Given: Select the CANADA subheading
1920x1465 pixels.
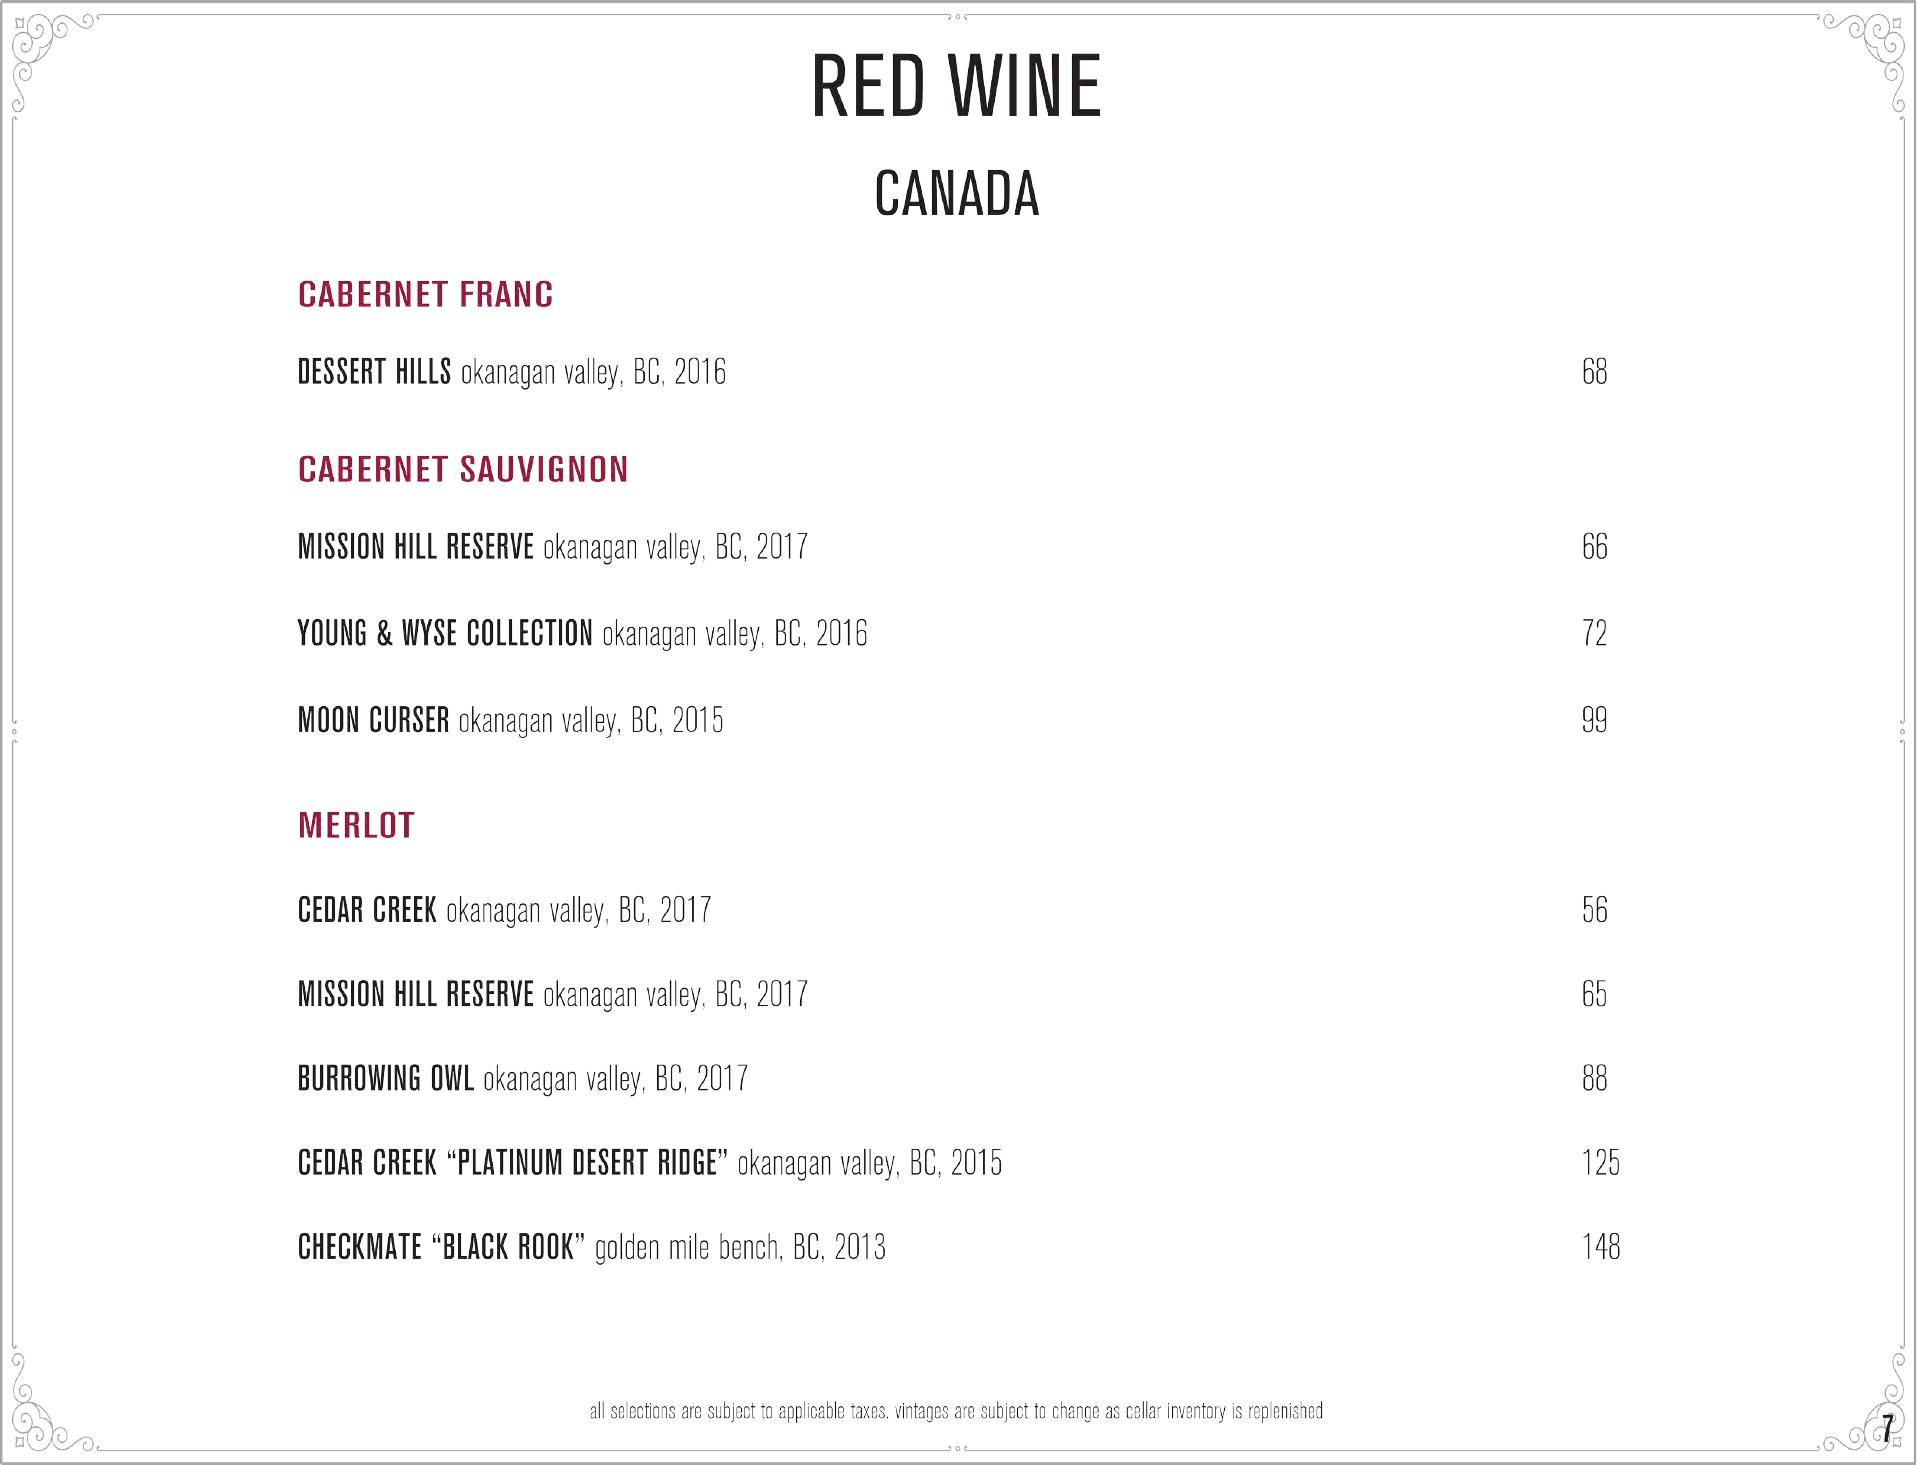Looking at the screenshot, I should pos(957,194).
